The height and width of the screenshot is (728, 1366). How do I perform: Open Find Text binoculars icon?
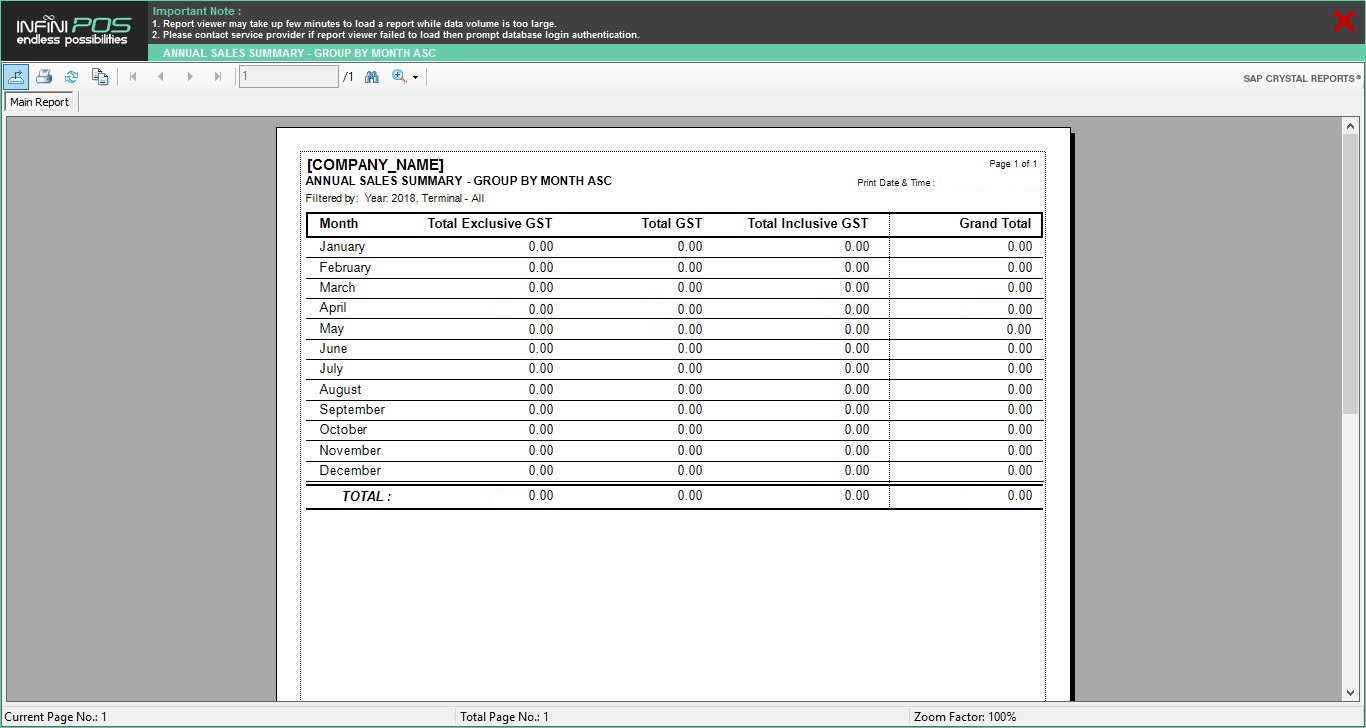[372, 77]
